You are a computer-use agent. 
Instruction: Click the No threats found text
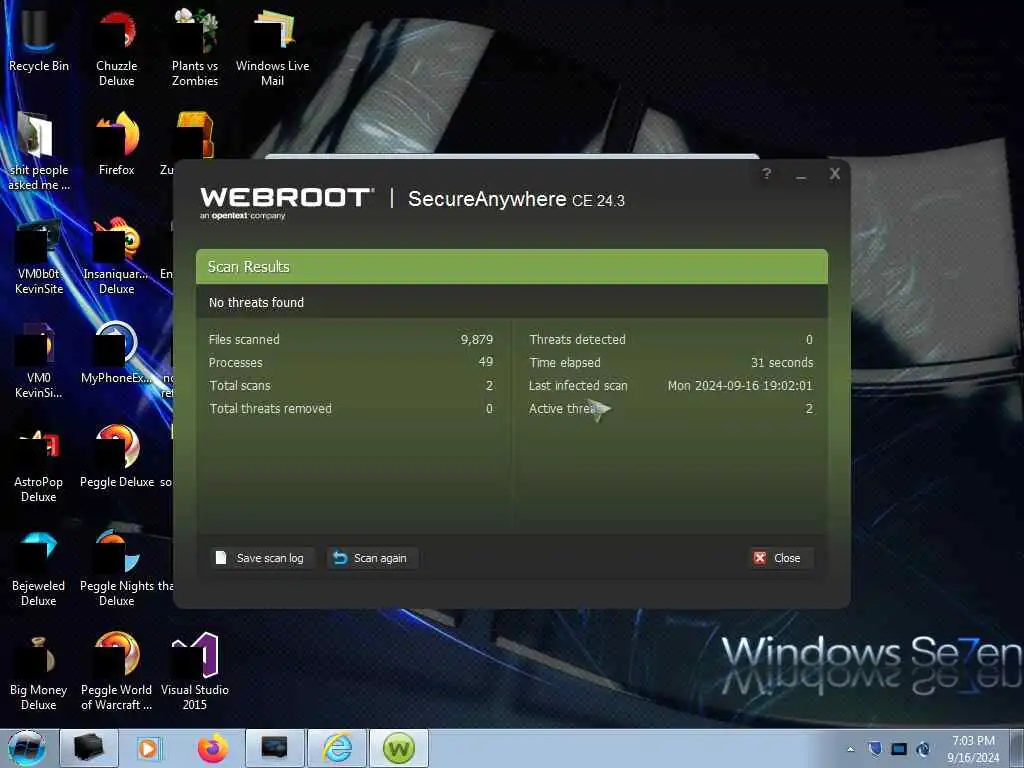pyautogui.click(x=256, y=302)
